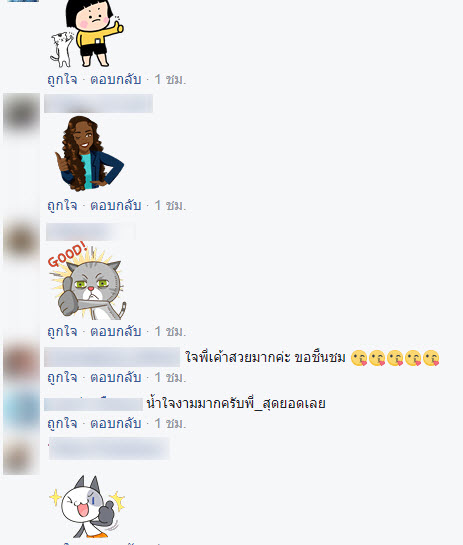Viewport: 463px width, 545px height.
Task: Open profile picture beside winking white cat comment
Action: pos(21,456)
